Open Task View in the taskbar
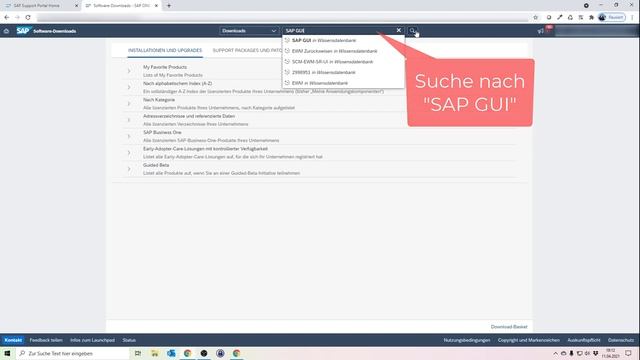640x360 pixels. (x=138, y=353)
